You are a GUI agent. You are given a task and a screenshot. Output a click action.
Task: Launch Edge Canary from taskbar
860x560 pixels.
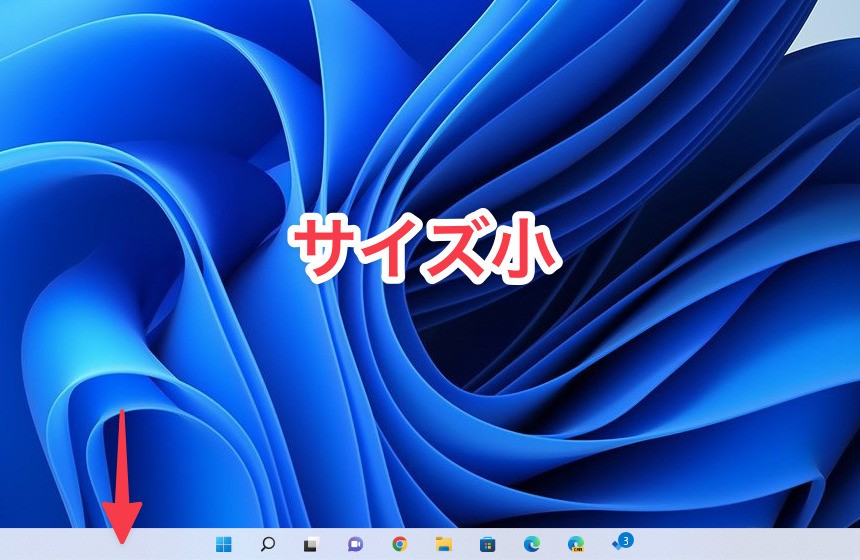[x=575, y=544]
